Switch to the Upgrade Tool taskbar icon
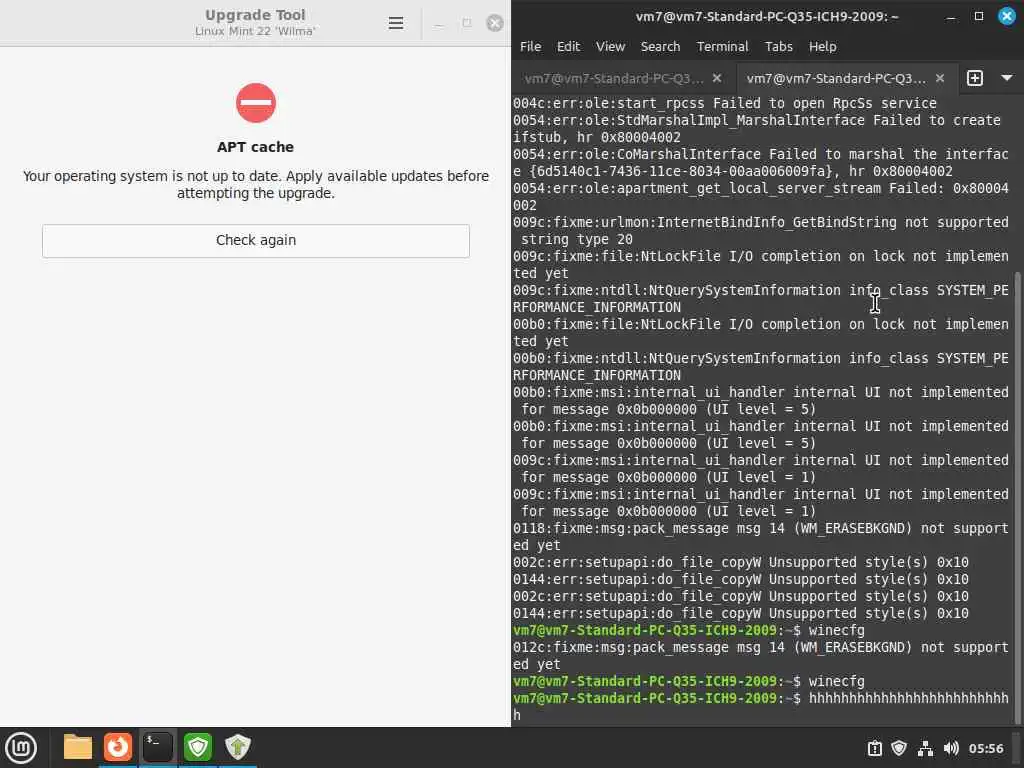 pos(238,747)
